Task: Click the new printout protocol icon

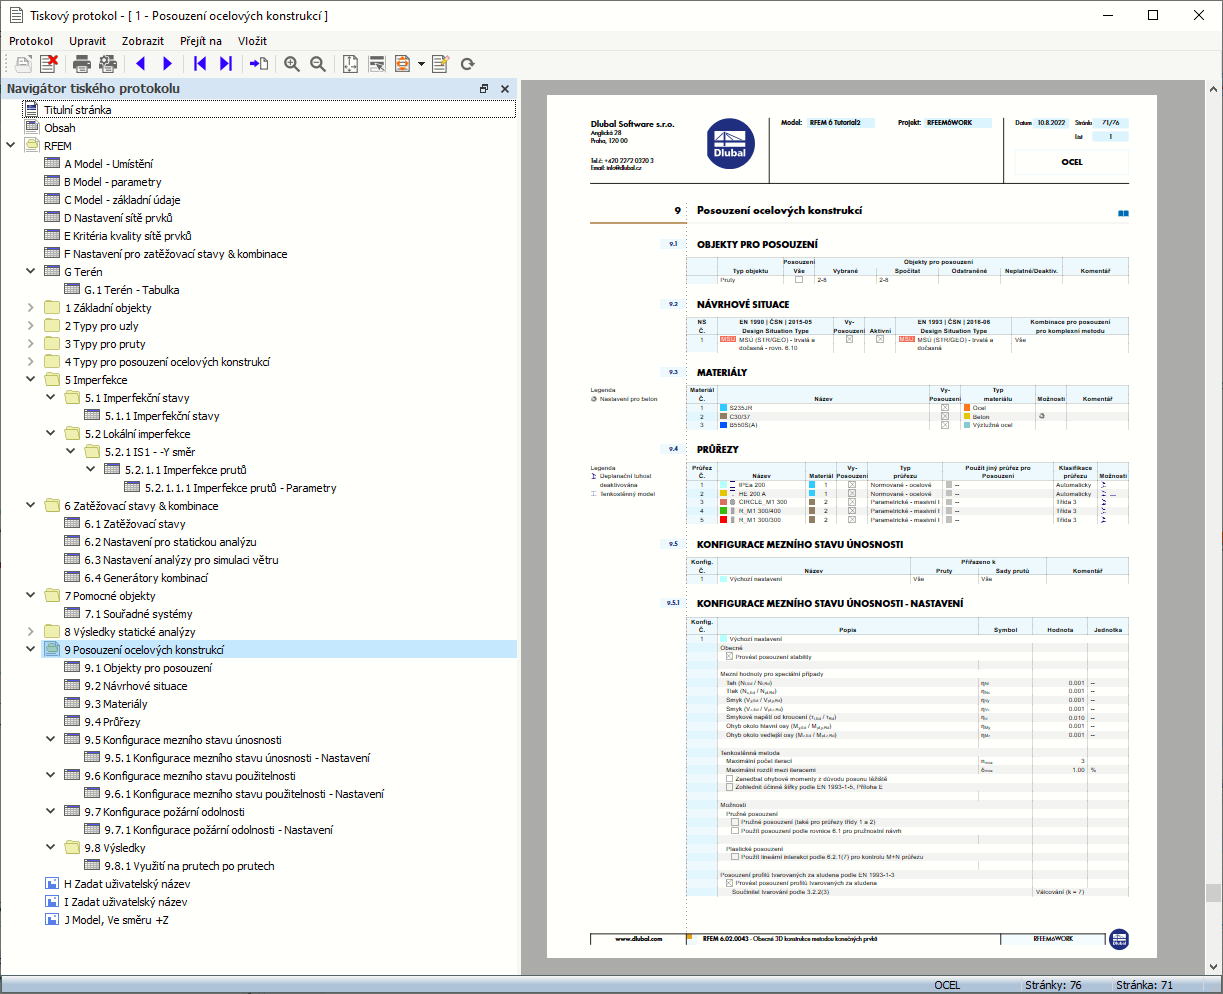Action: point(22,64)
